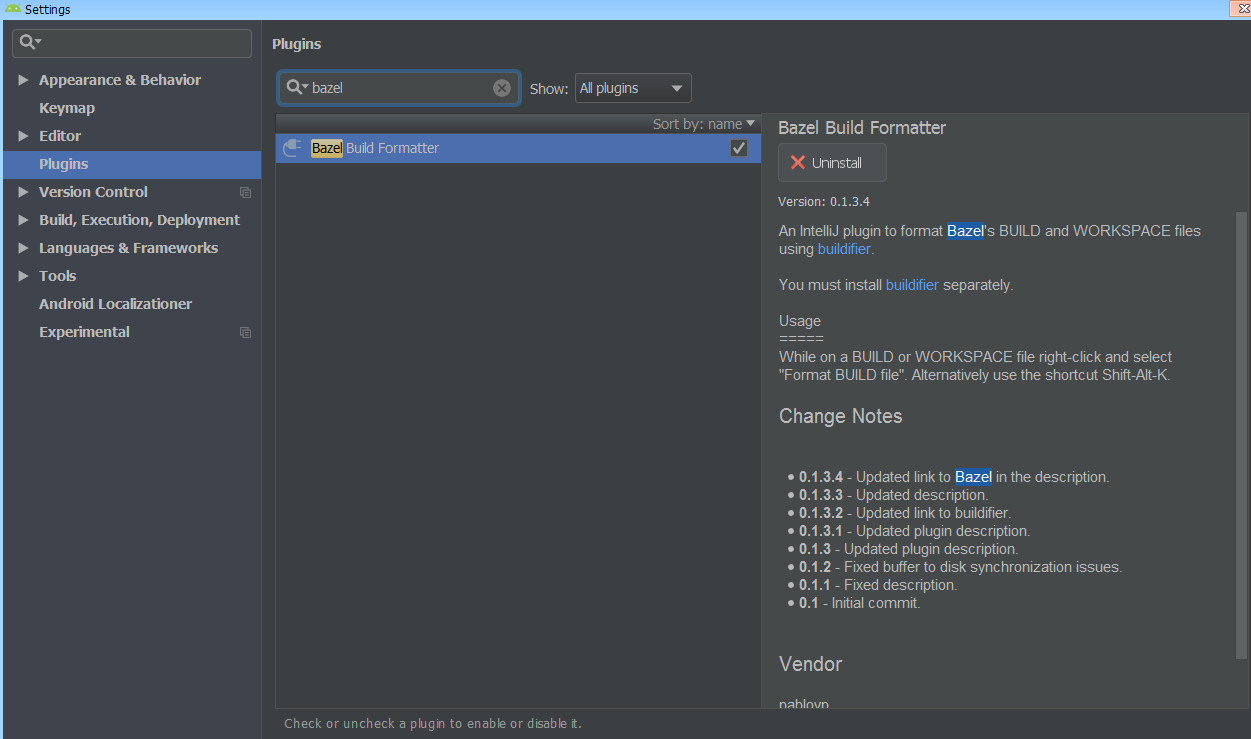
Task: Close the Settings window
Action: tap(1245, 9)
